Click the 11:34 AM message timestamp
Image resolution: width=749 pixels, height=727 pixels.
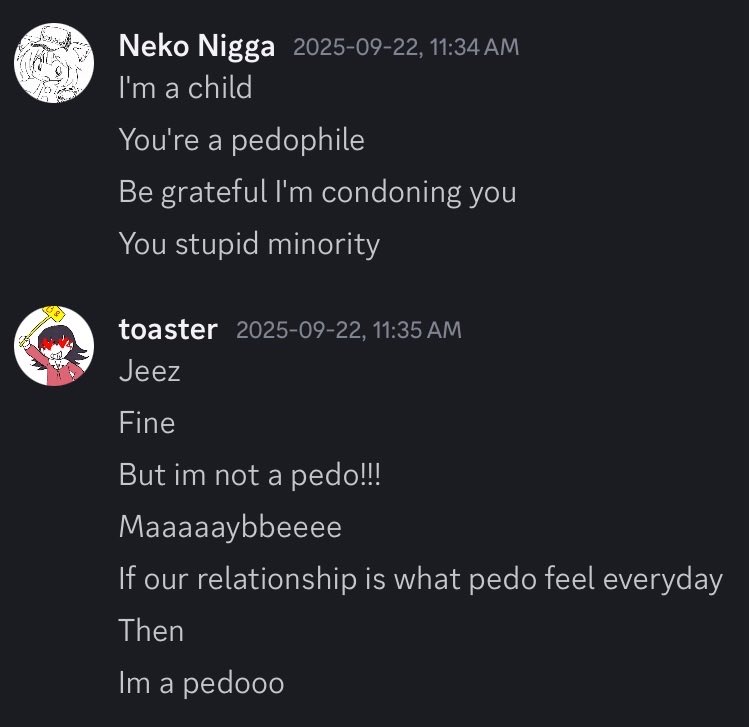coord(406,47)
